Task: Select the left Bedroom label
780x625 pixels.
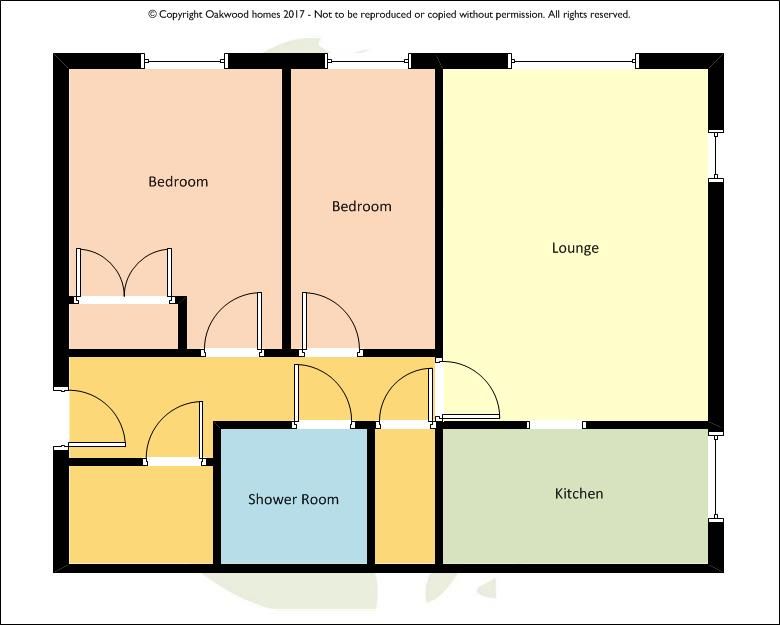Action: click(178, 182)
